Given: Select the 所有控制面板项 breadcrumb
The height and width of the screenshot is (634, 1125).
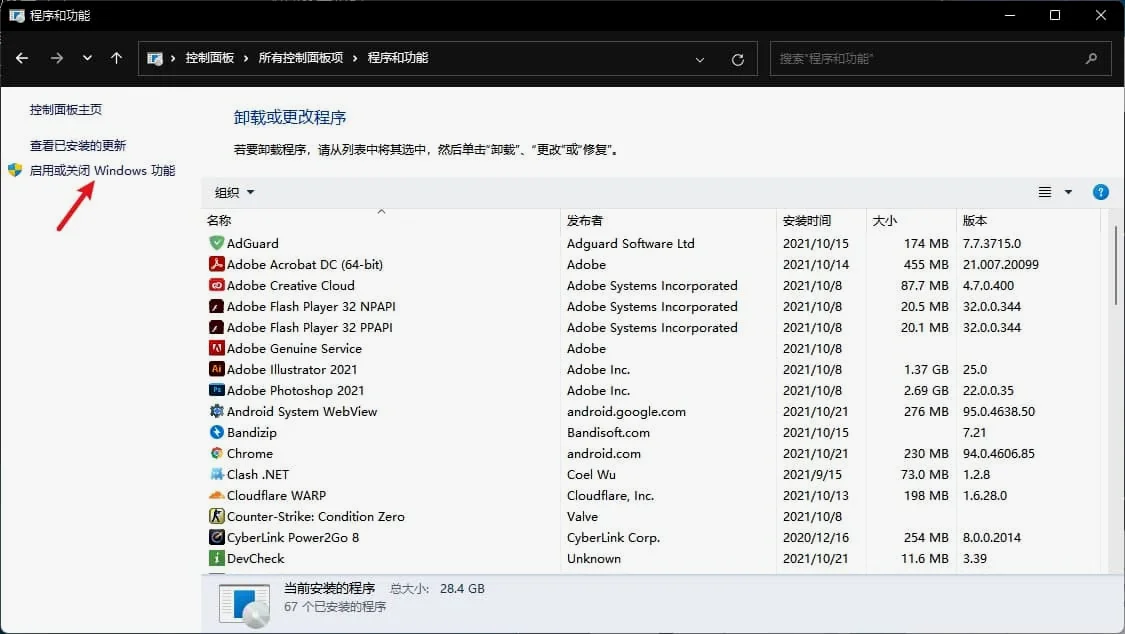Looking at the screenshot, I should pos(301,57).
